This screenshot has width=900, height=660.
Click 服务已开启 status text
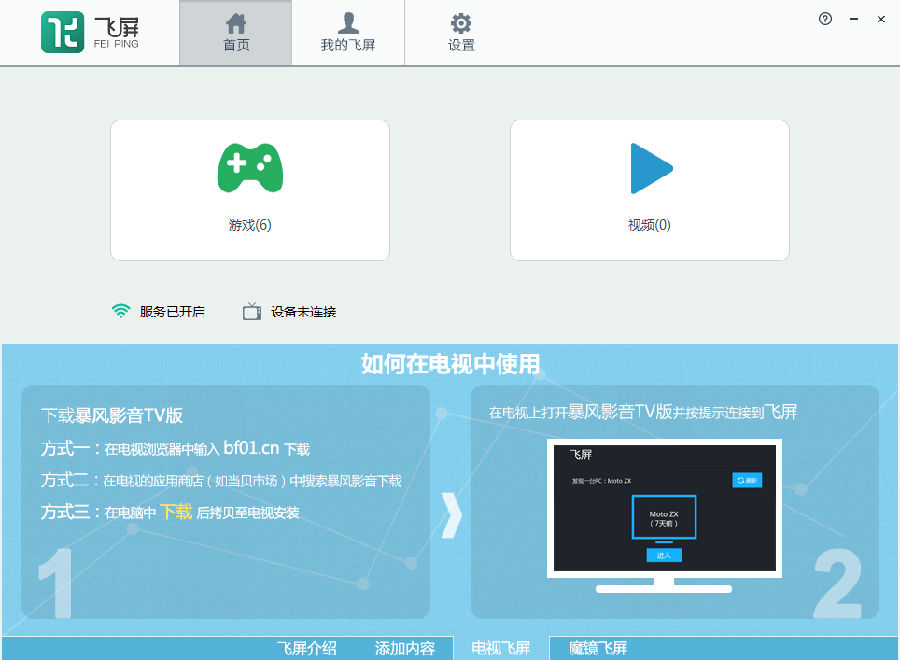(x=172, y=312)
